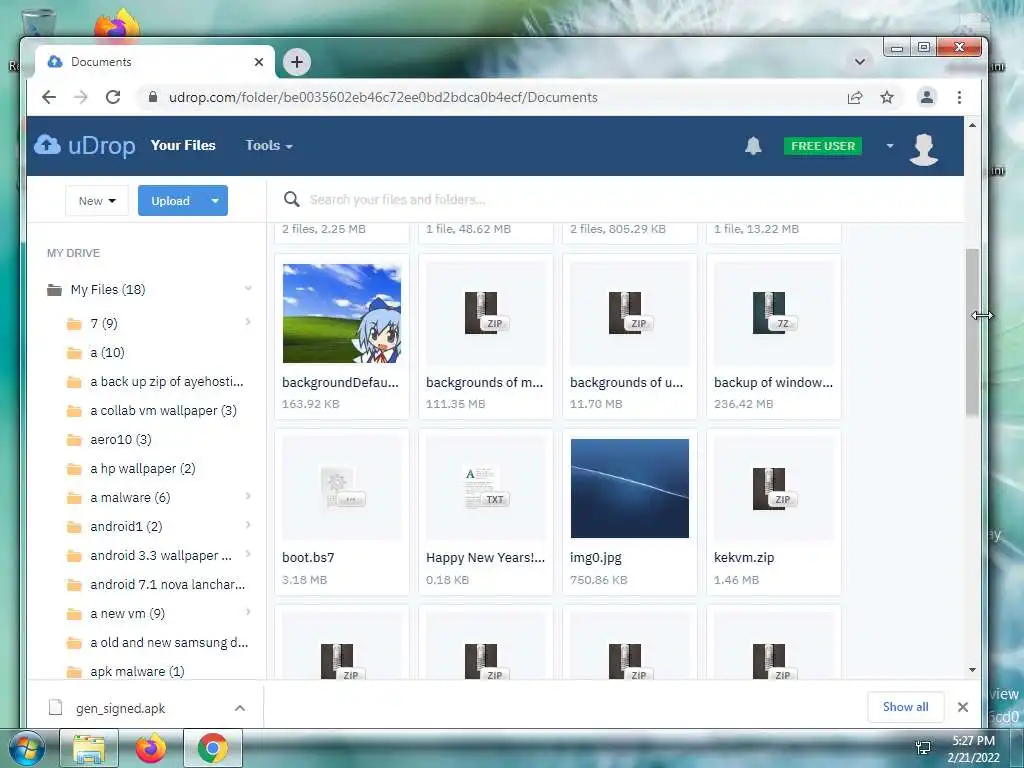Viewport: 1024px width, 768px height.
Task: Share this page from address bar
Action: coord(854,97)
